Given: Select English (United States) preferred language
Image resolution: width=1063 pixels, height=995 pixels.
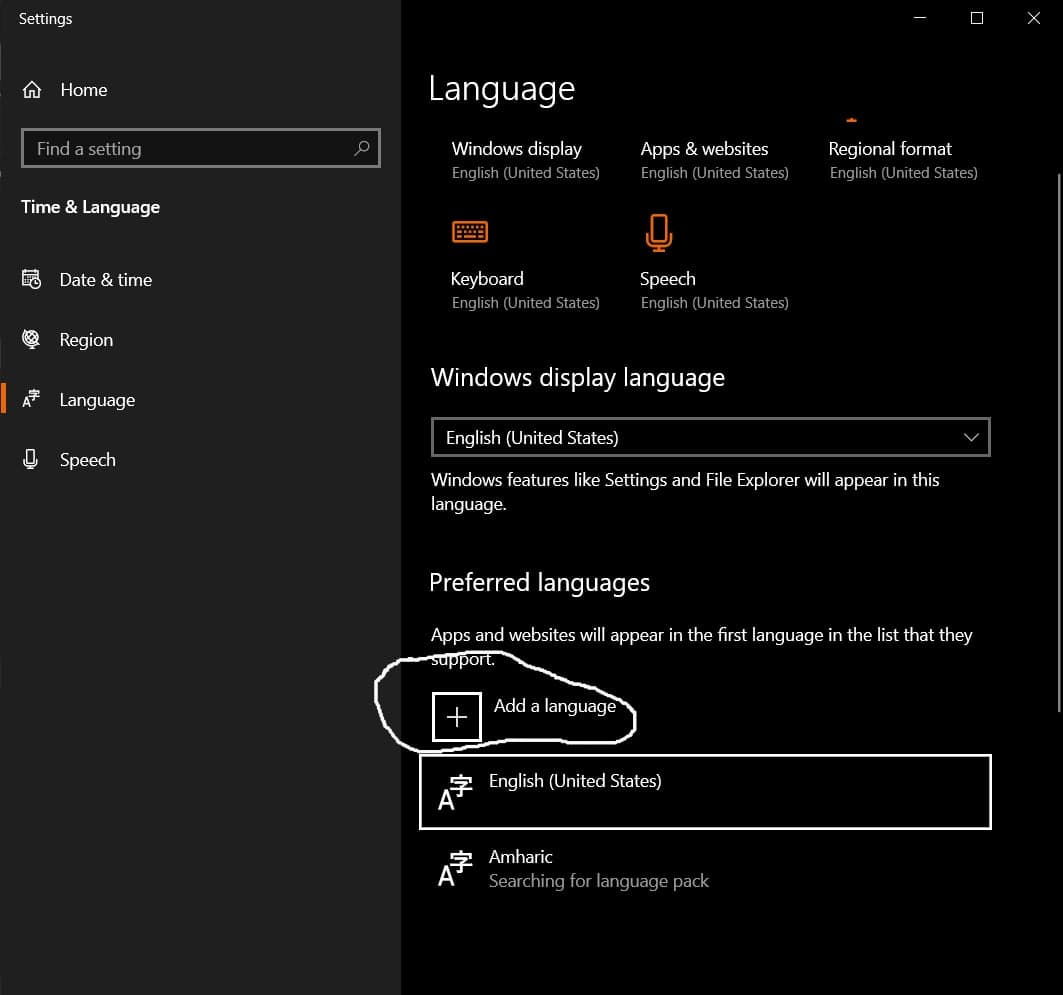Looking at the screenshot, I should tap(705, 792).
